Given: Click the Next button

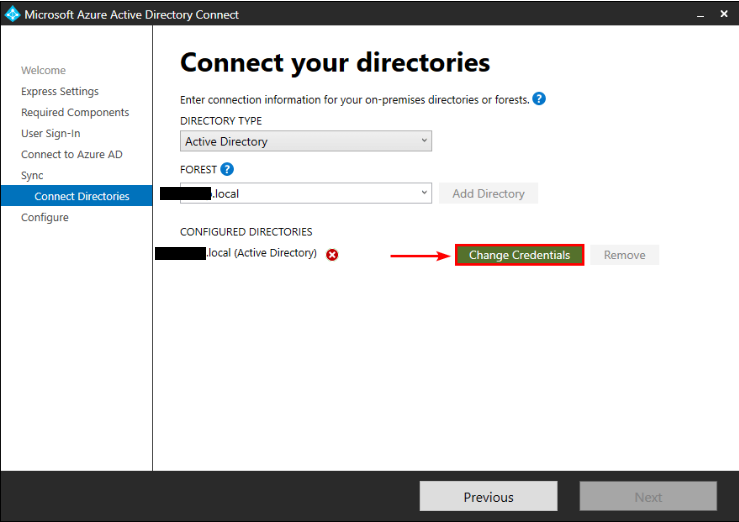Looking at the screenshot, I should point(648,496).
